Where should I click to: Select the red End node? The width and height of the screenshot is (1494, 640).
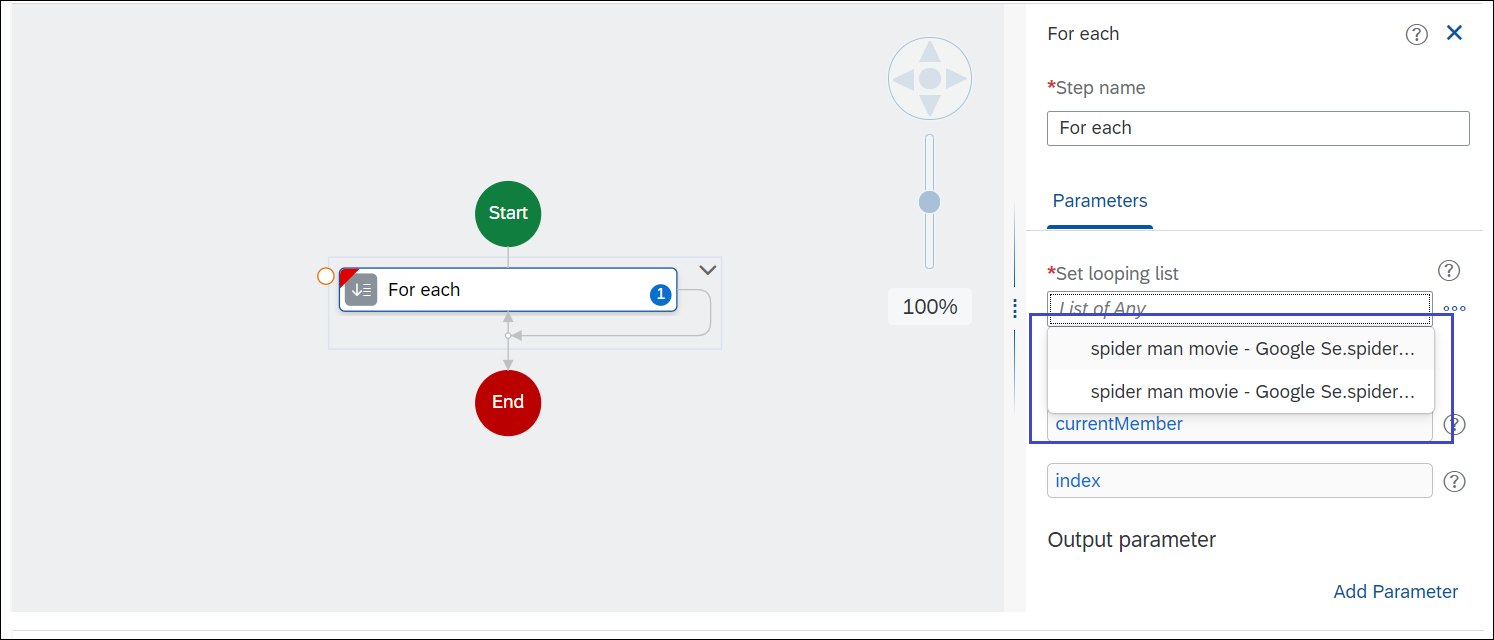pos(508,402)
